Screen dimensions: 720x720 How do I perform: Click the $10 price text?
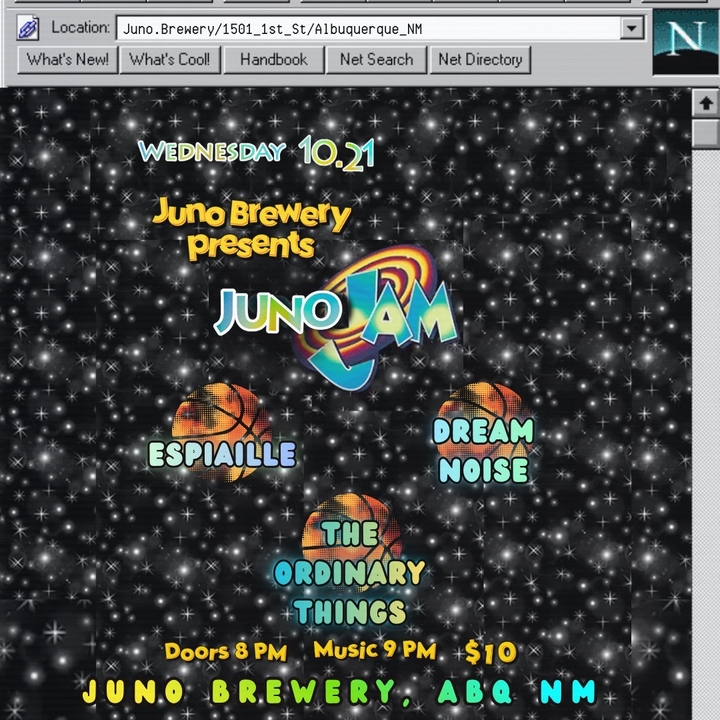[x=490, y=652]
